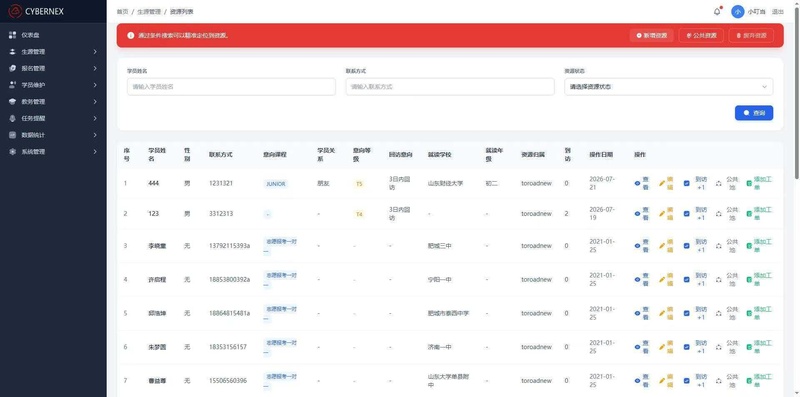Edit (编辑) the record in row number 5

coord(666,313)
